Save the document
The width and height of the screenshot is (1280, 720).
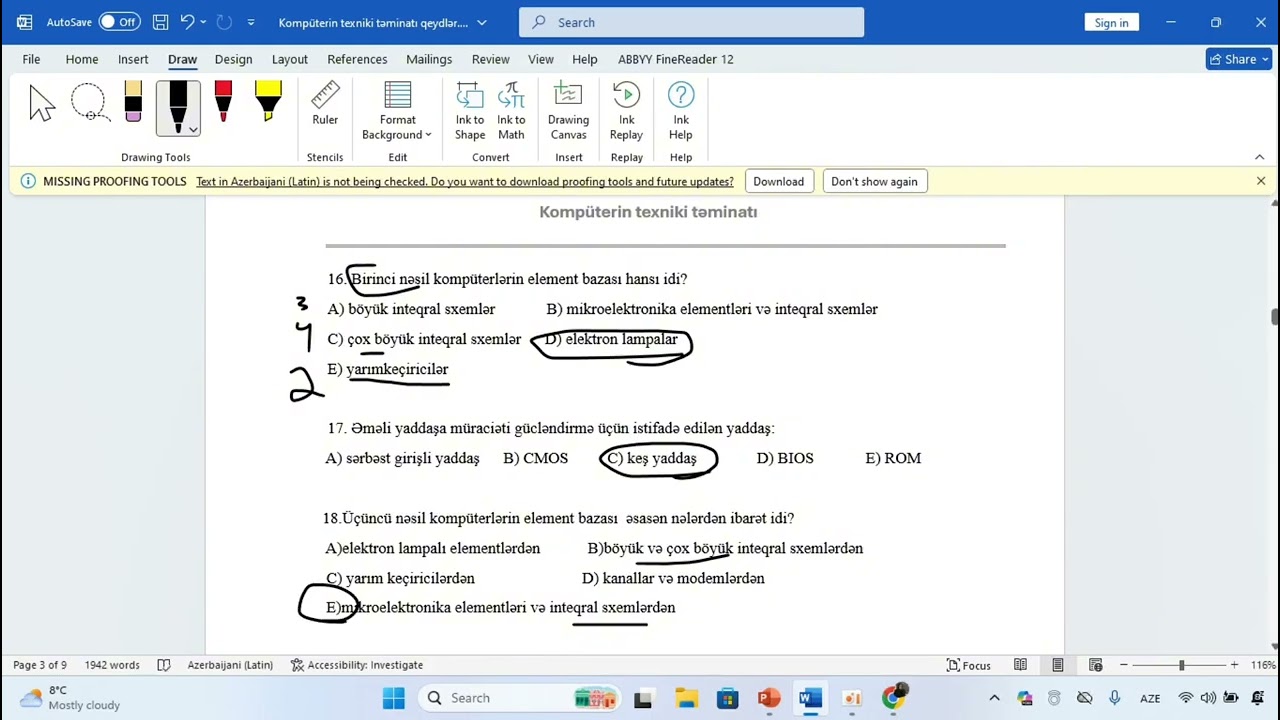pos(160,22)
